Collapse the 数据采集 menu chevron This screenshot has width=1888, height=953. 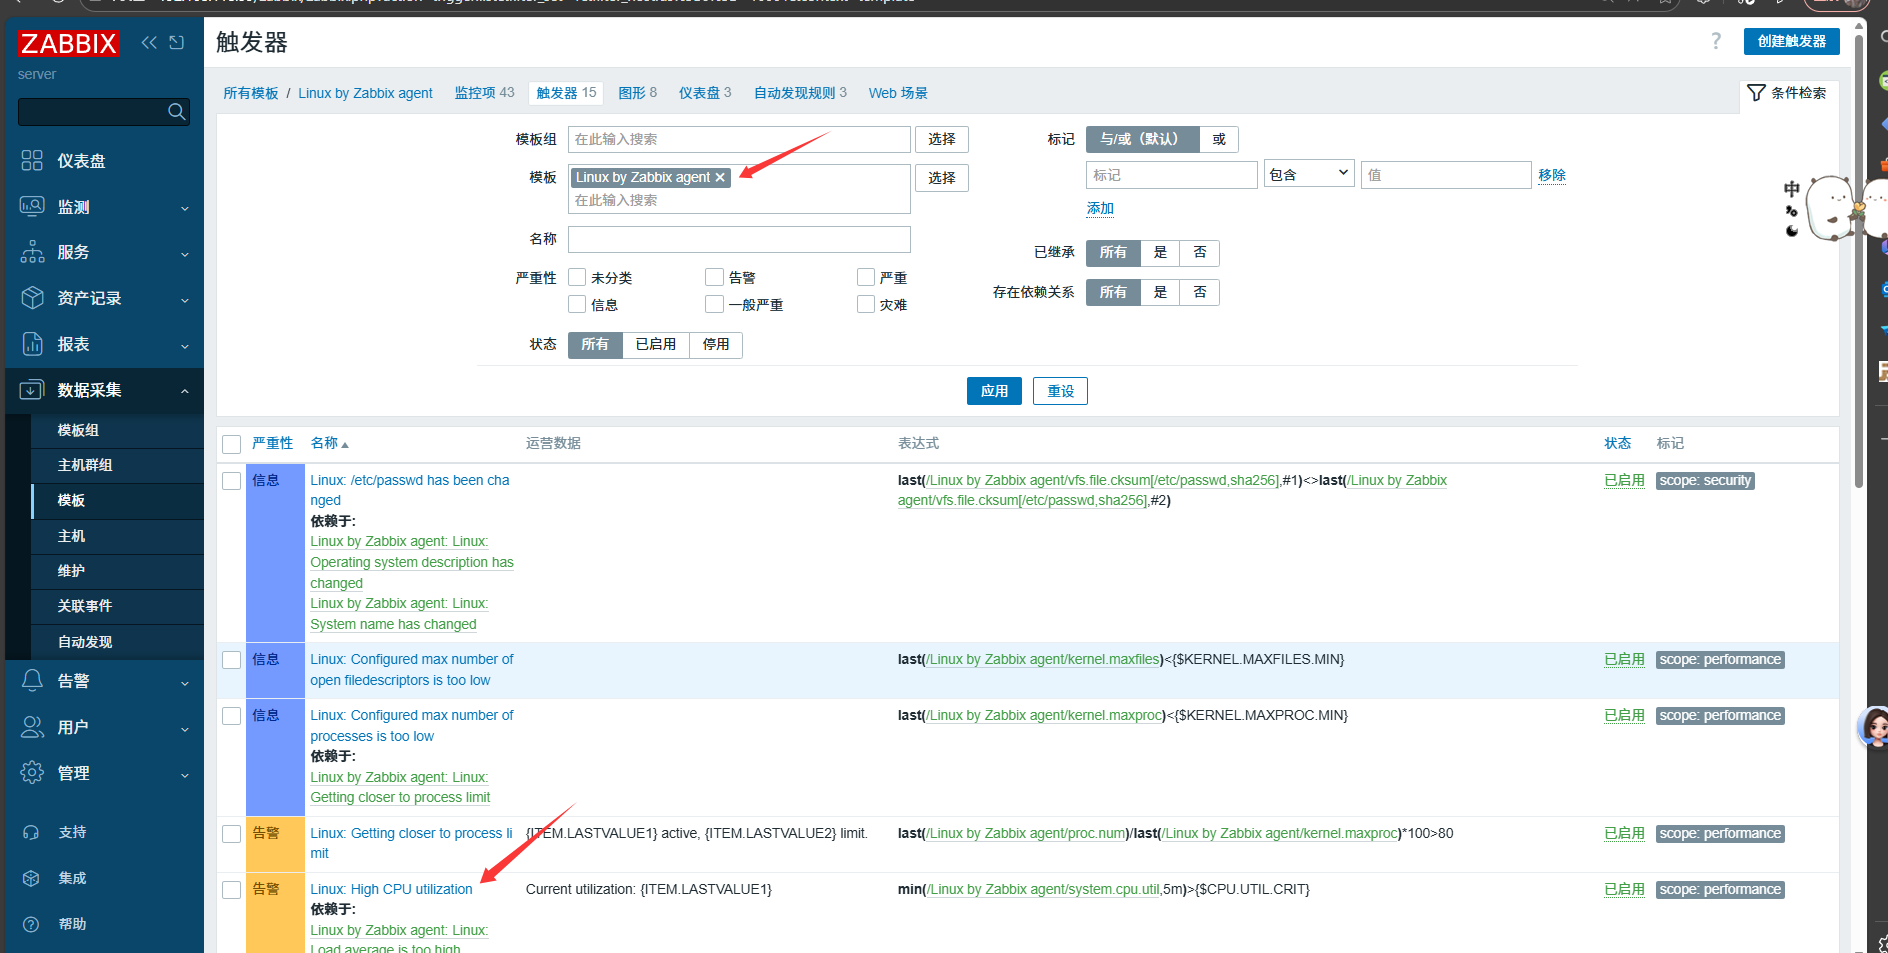coord(185,391)
